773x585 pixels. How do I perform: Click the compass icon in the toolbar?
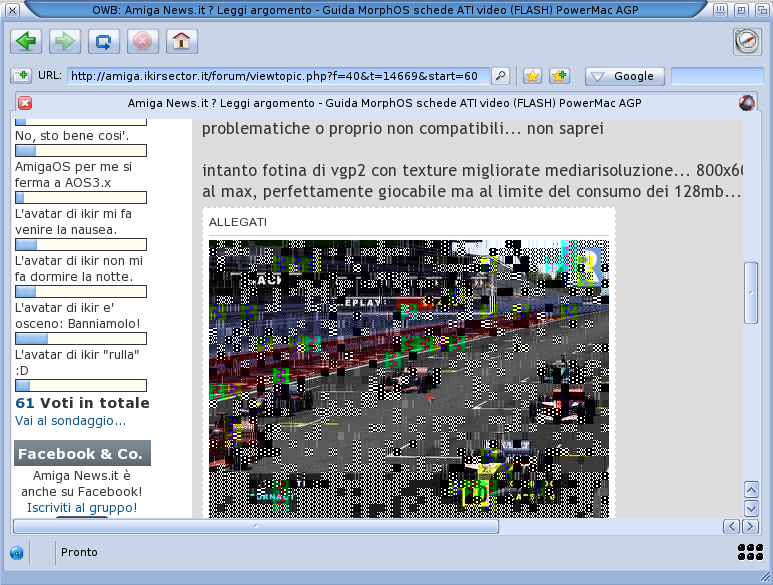point(747,41)
